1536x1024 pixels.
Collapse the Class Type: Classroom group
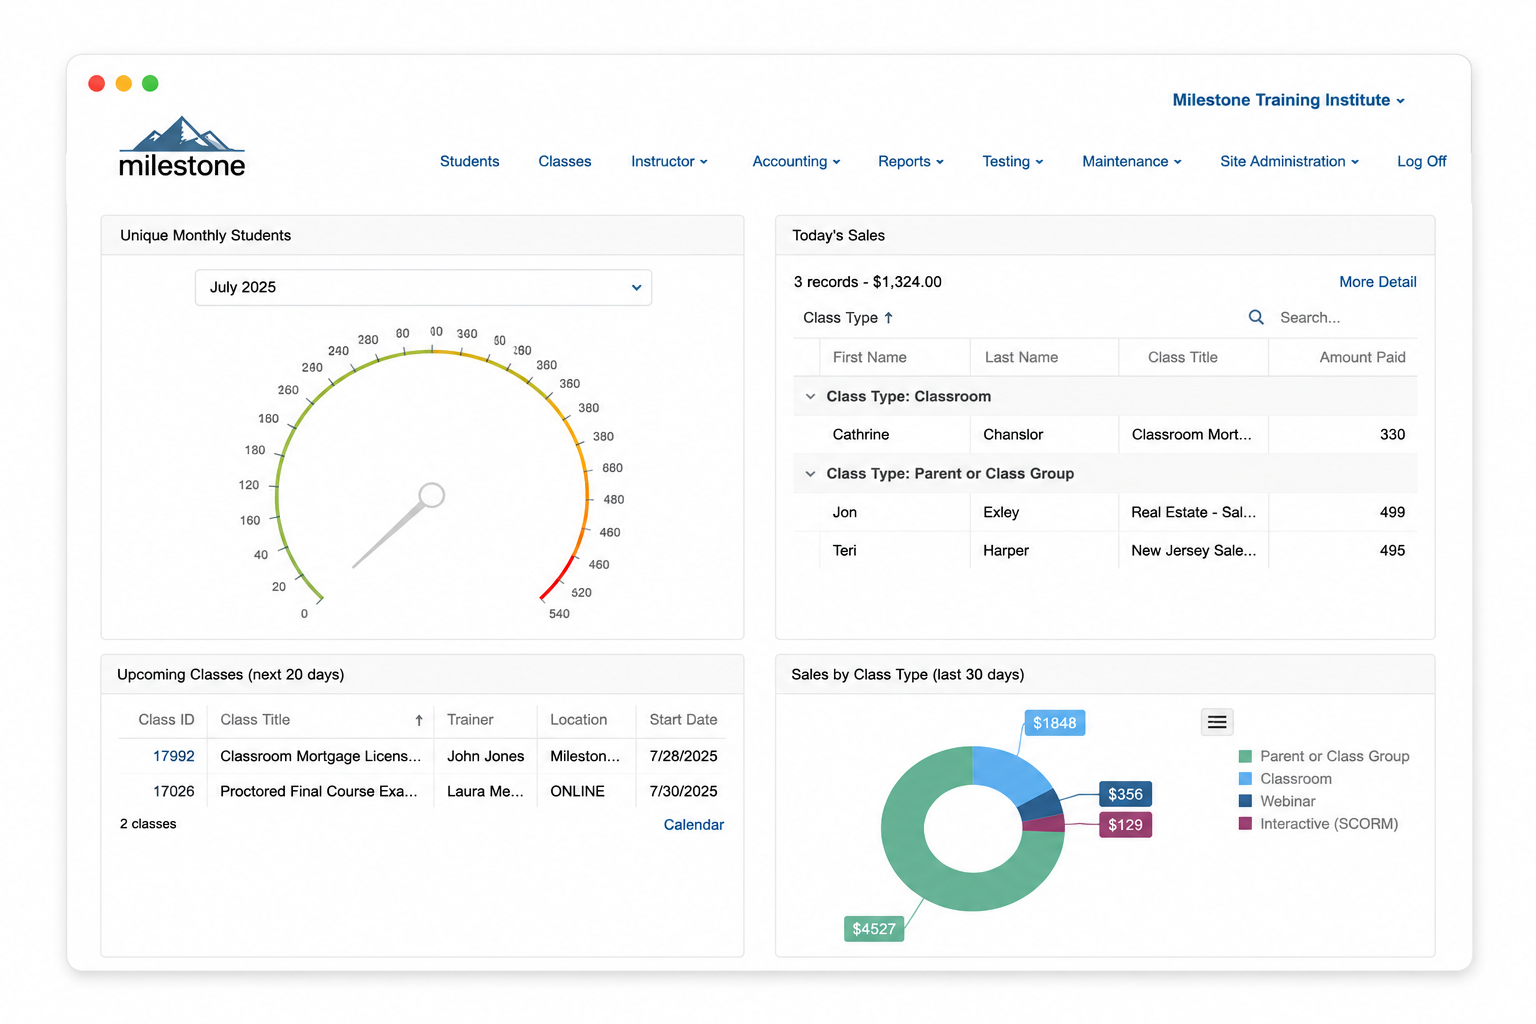tap(810, 397)
